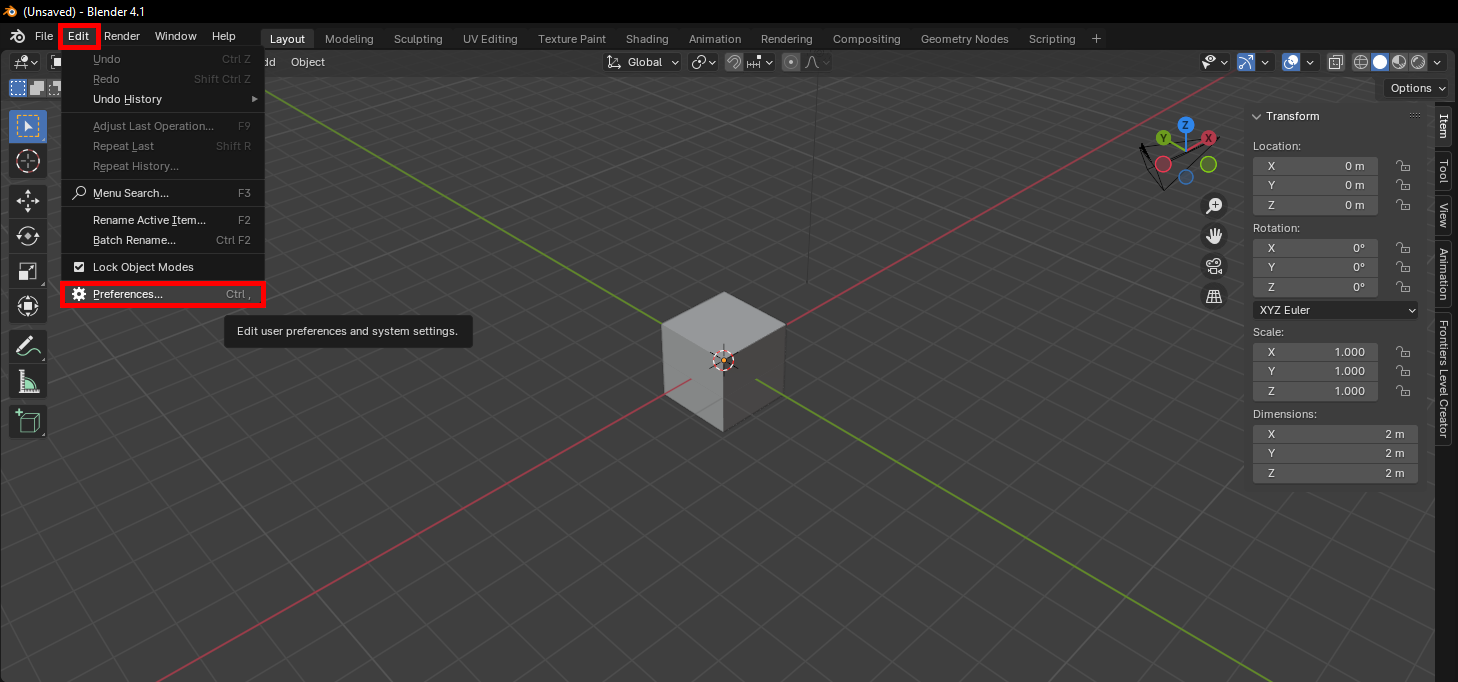Activate the Add Cube tool

(x=28, y=421)
